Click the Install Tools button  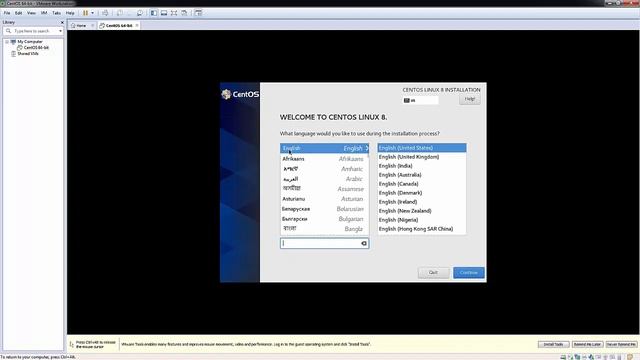(x=553, y=344)
